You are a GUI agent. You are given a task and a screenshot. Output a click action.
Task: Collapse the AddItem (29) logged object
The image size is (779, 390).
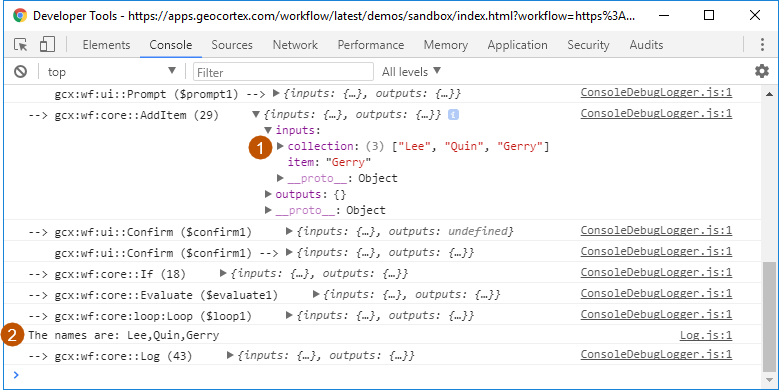pyautogui.click(x=256, y=115)
